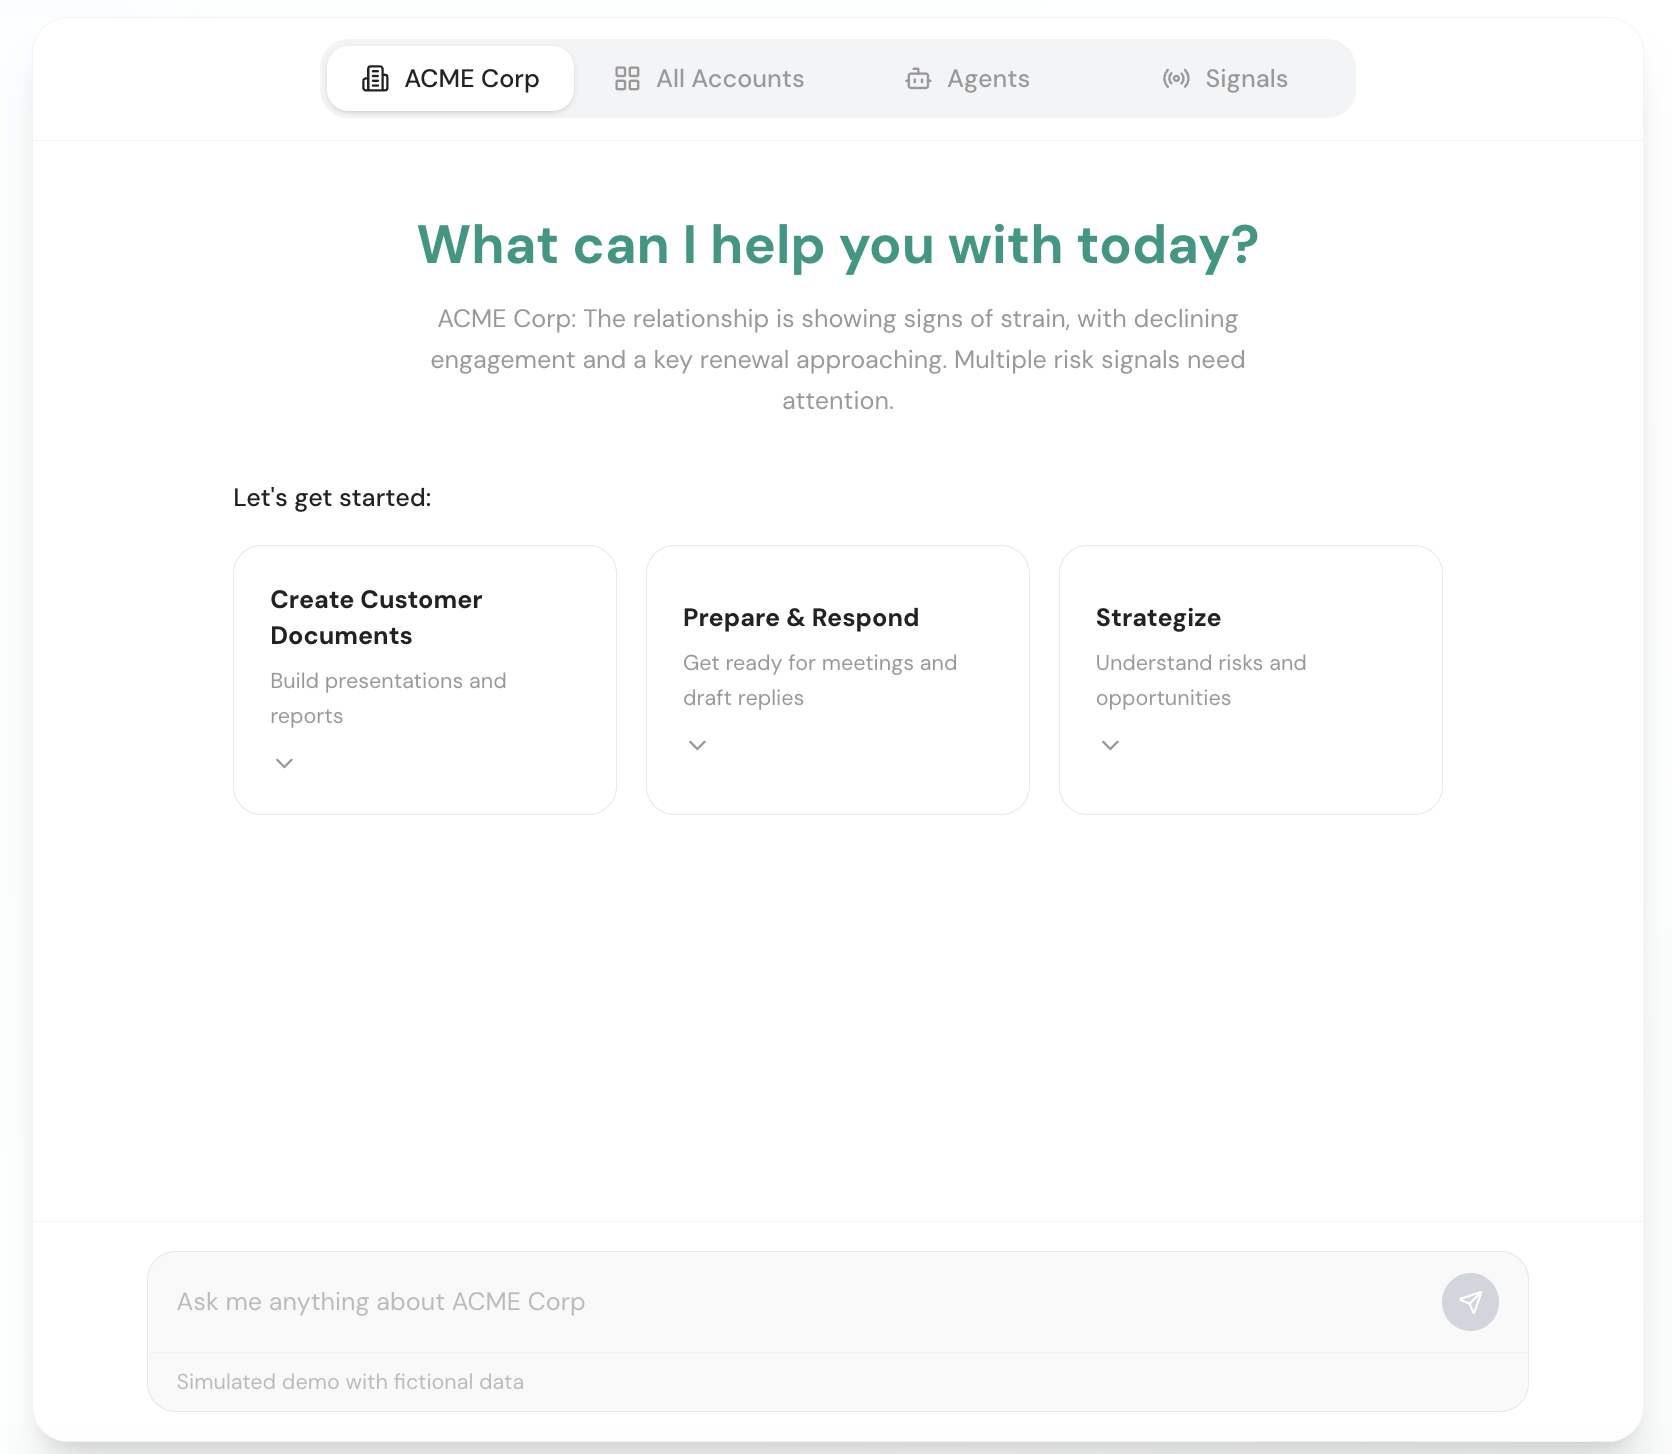Click "Build presentations and reports" description
This screenshot has width=1672, height=1454.
388,698
